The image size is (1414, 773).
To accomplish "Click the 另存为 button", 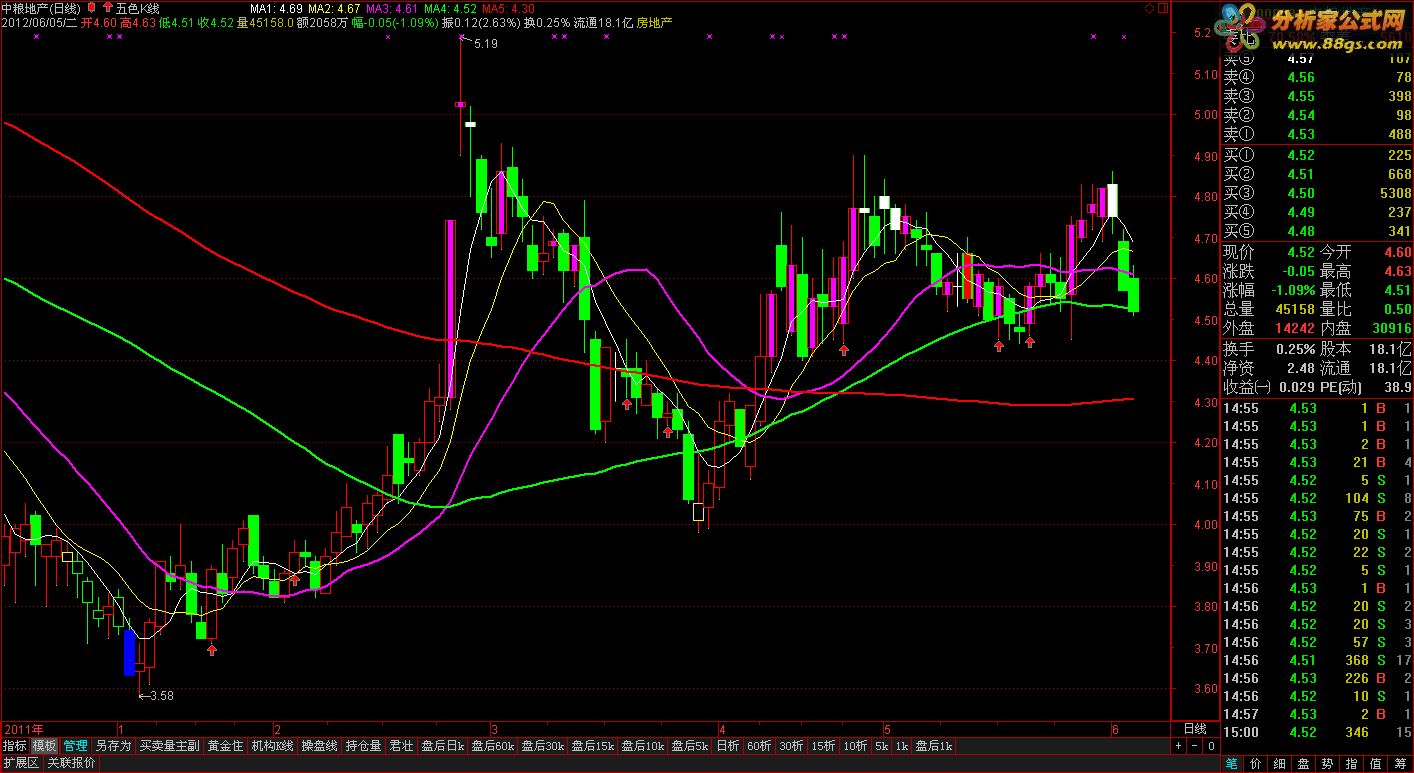I will (113, 746).
